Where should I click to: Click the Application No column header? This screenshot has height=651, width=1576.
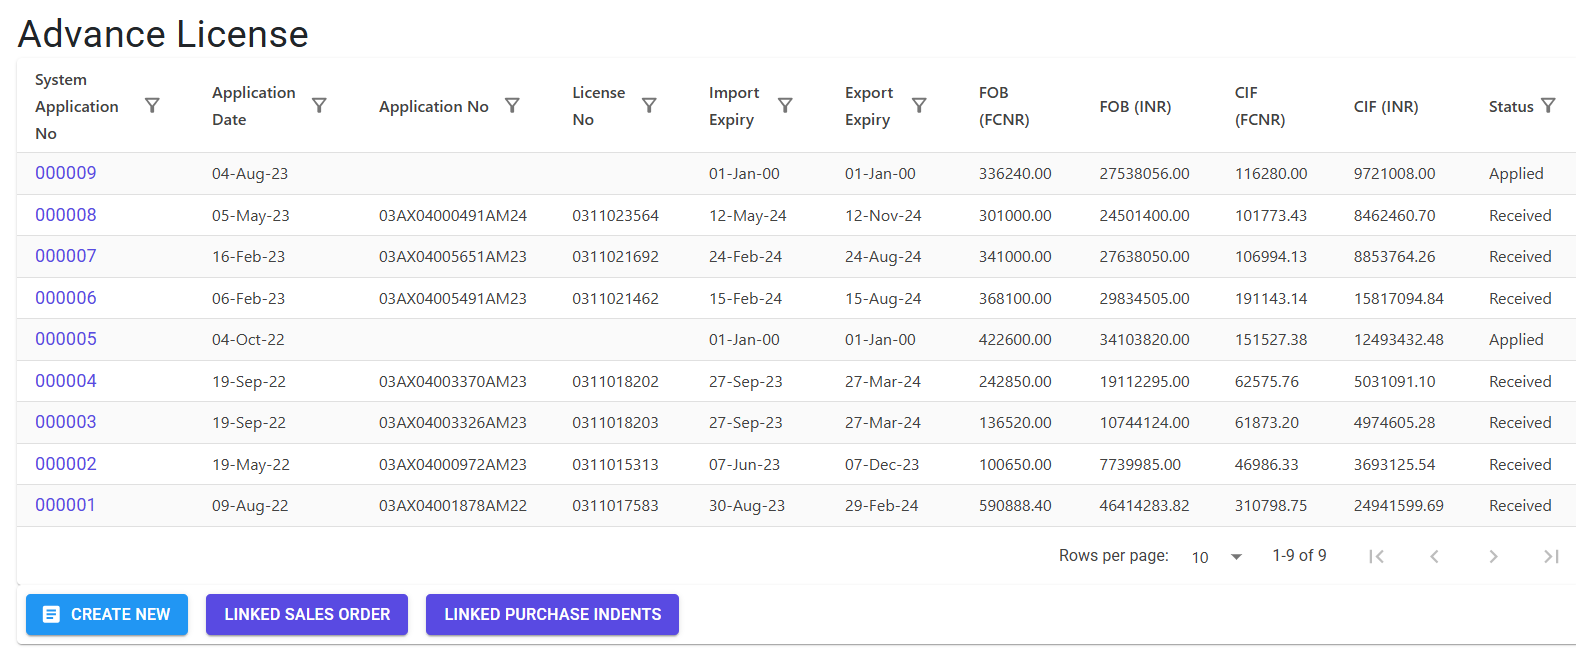click(434, 106)
